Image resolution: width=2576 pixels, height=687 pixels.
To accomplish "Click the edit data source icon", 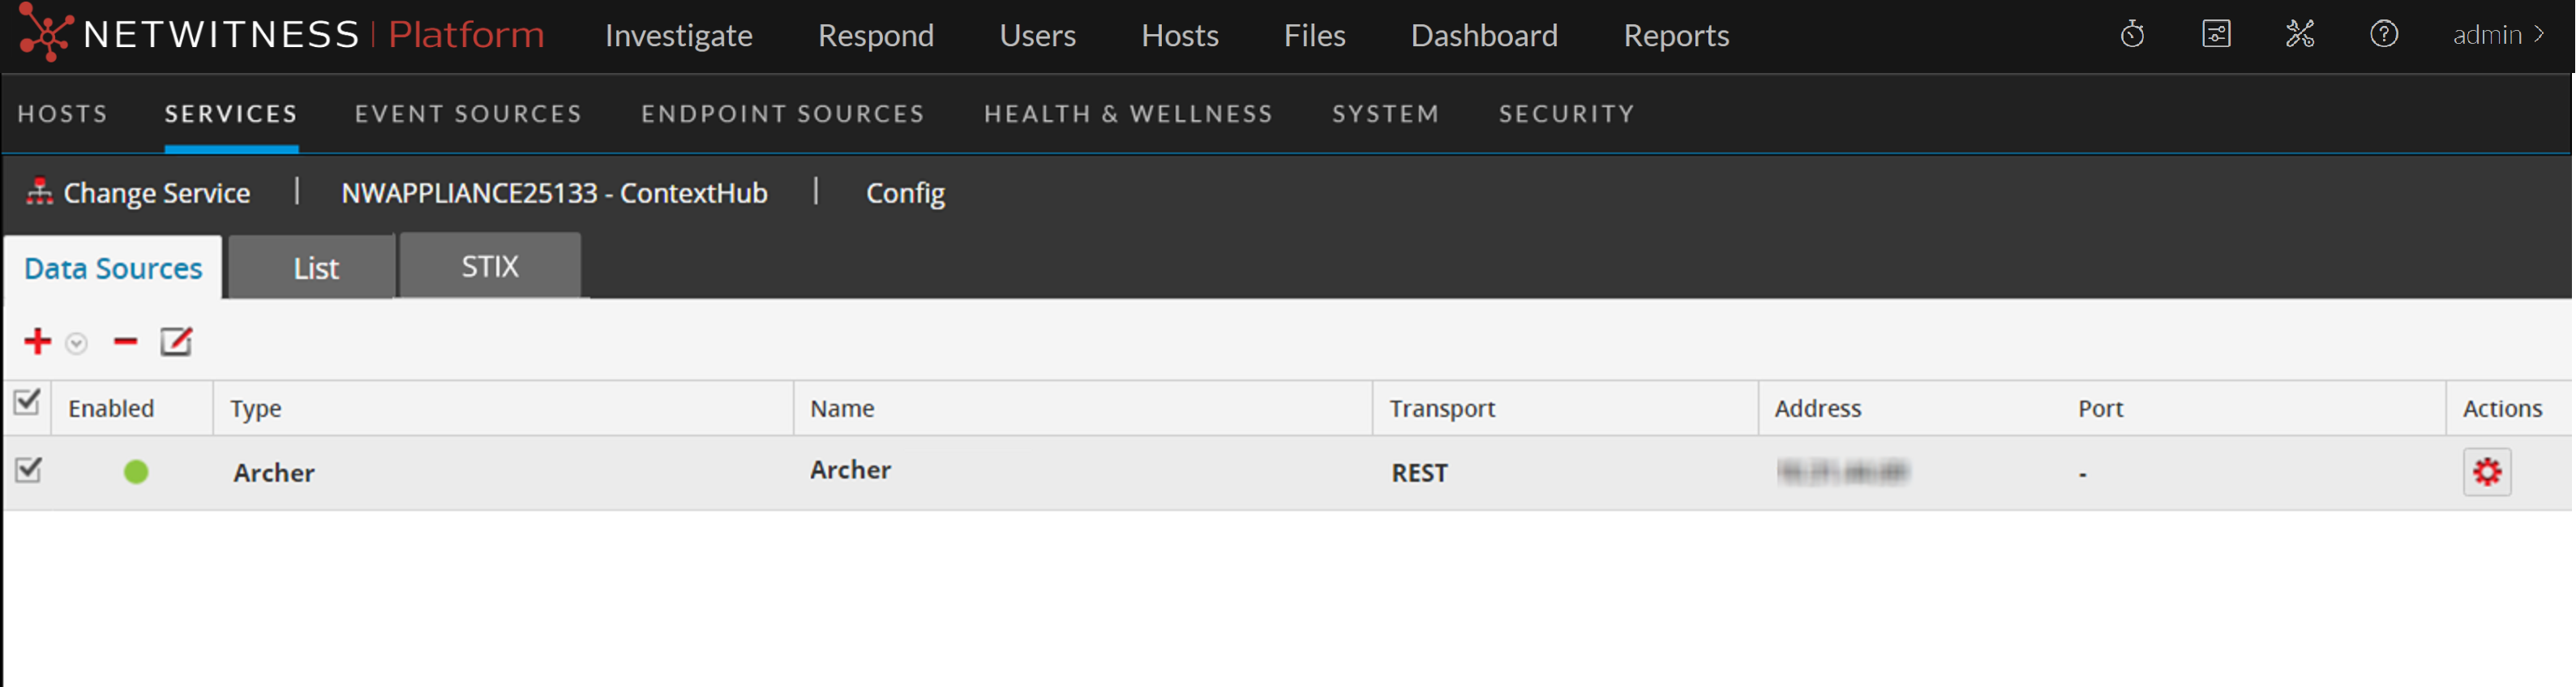I will tap(176, 342).
